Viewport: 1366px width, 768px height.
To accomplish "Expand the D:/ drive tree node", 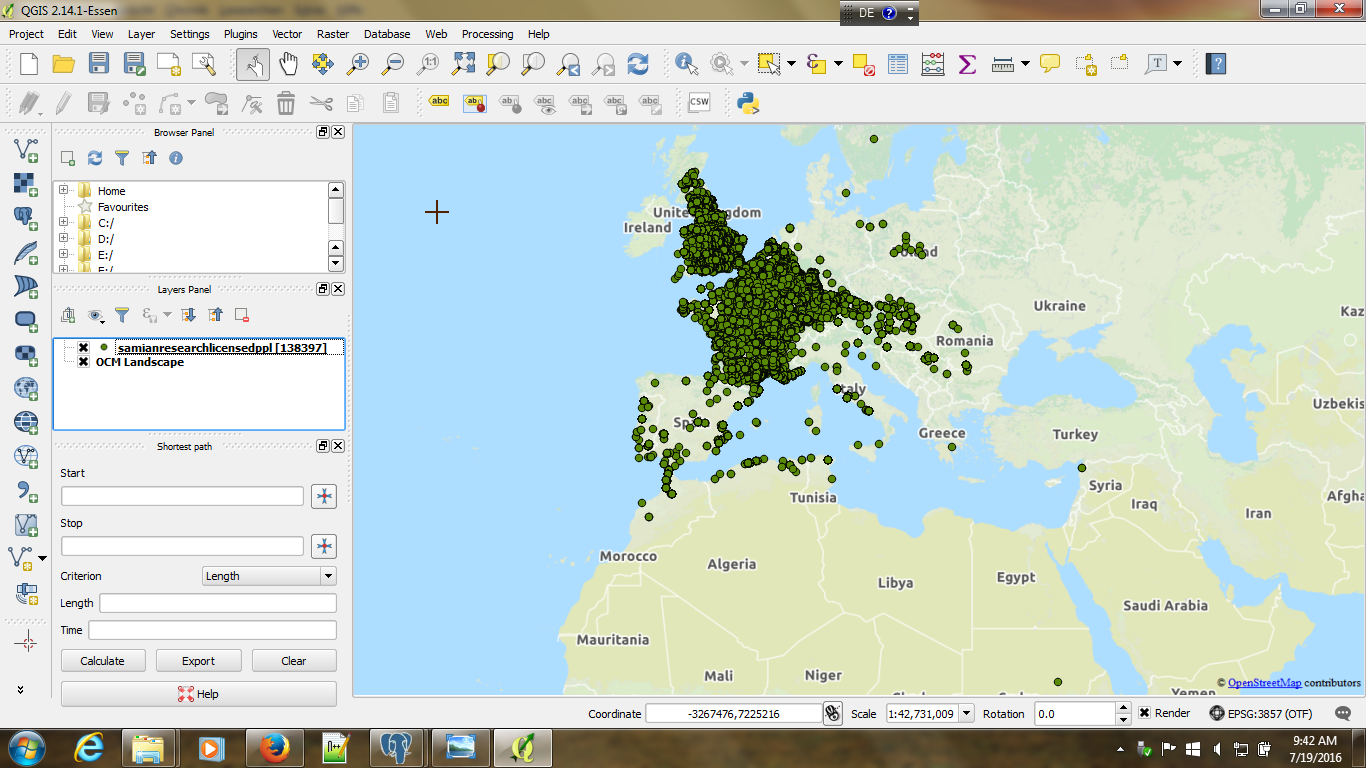I will pos(64,238).
